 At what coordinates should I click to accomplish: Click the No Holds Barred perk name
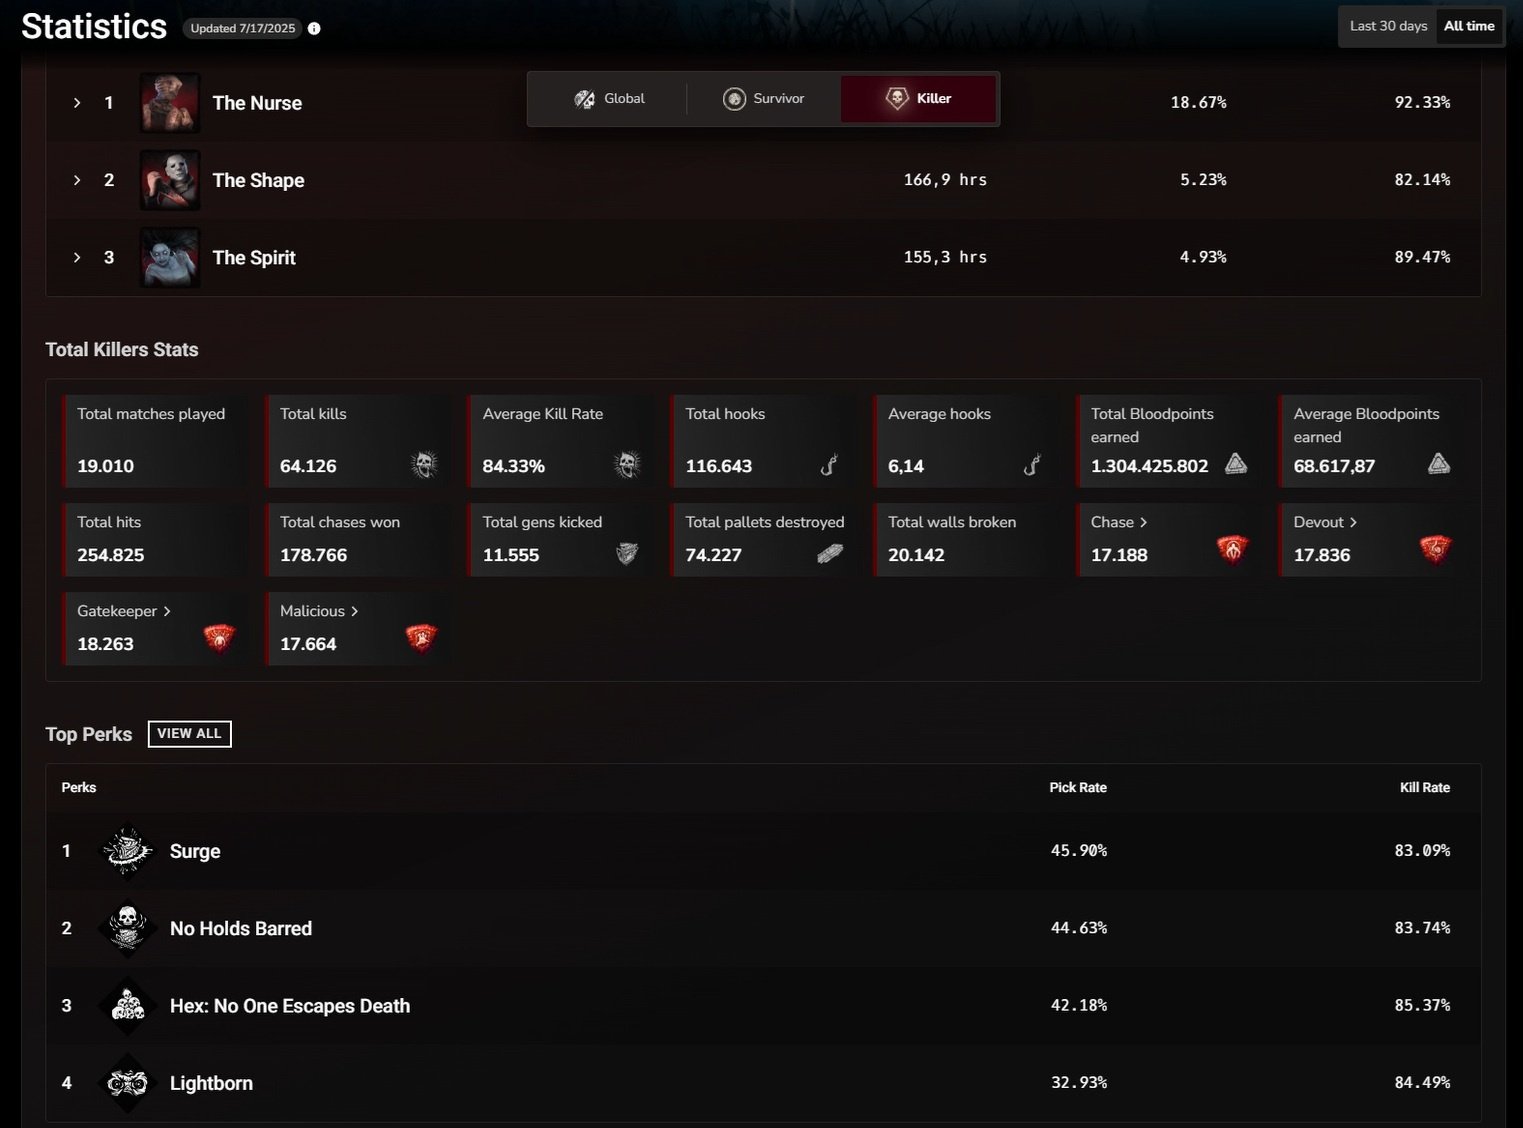pos(241,929)
